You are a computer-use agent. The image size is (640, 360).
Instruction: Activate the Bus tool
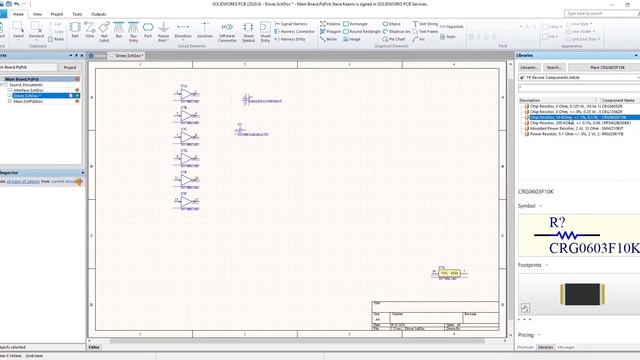119,31
